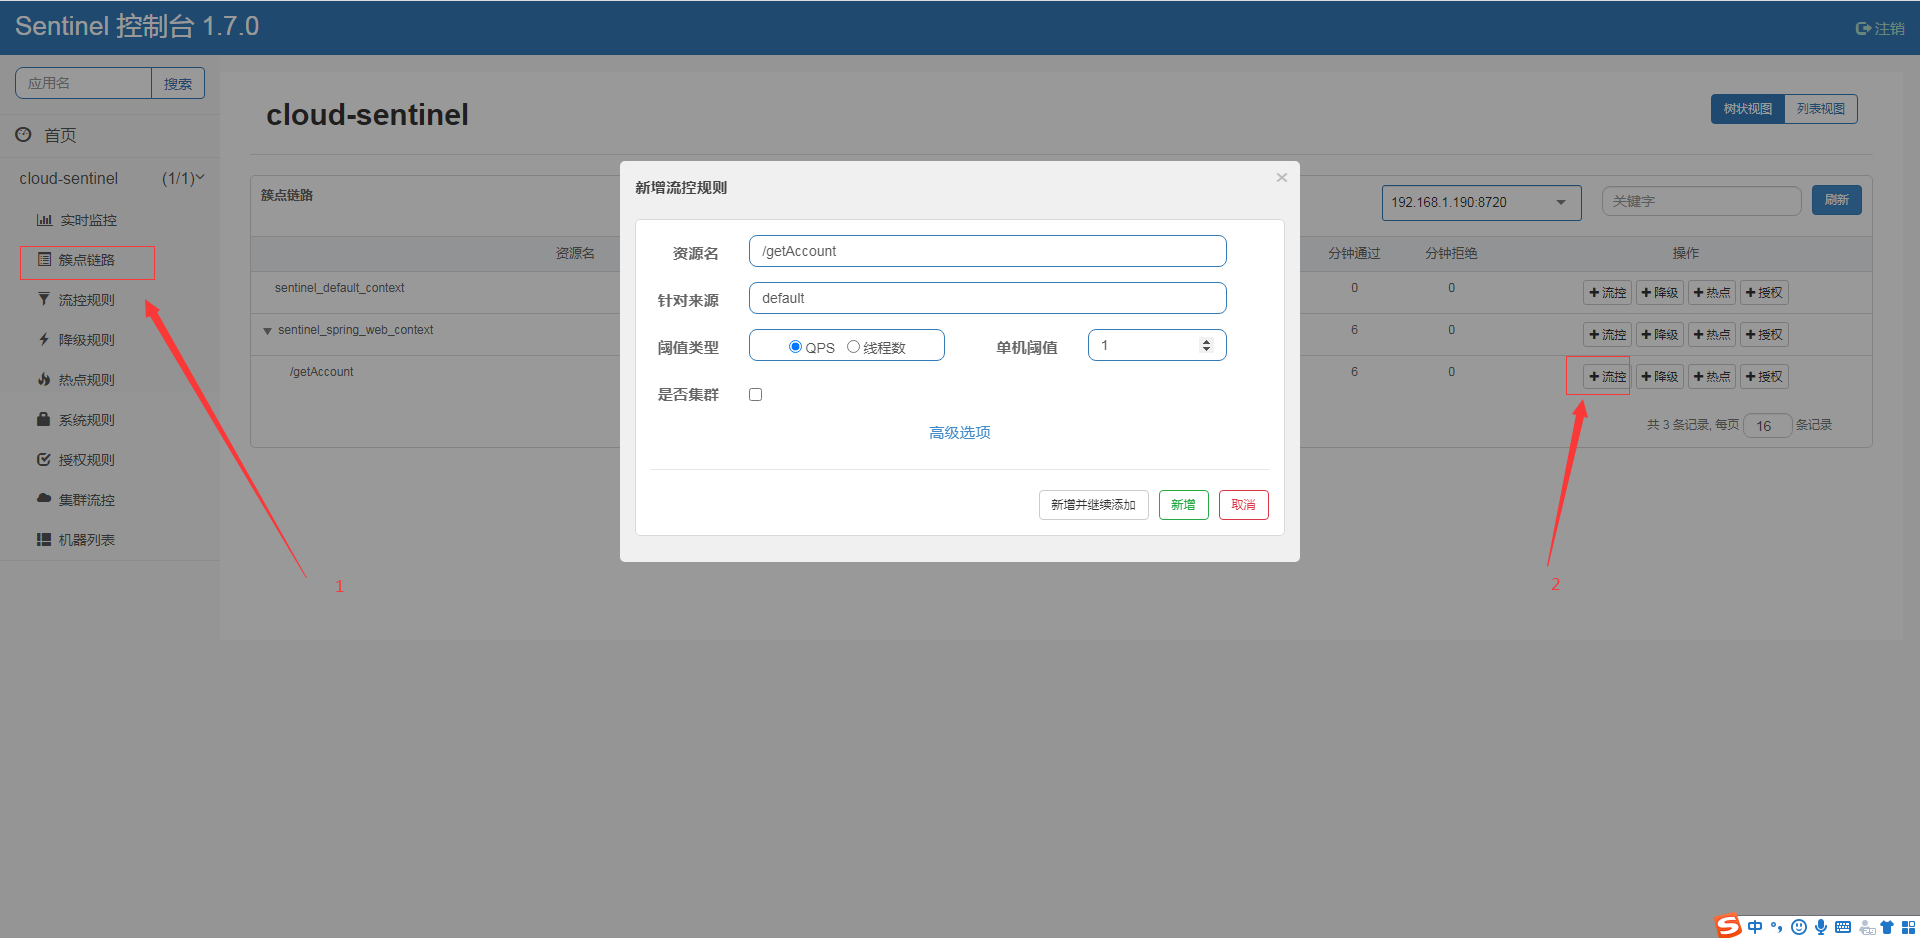Click +热点 in the /getAccount row

coord(1712,377)
